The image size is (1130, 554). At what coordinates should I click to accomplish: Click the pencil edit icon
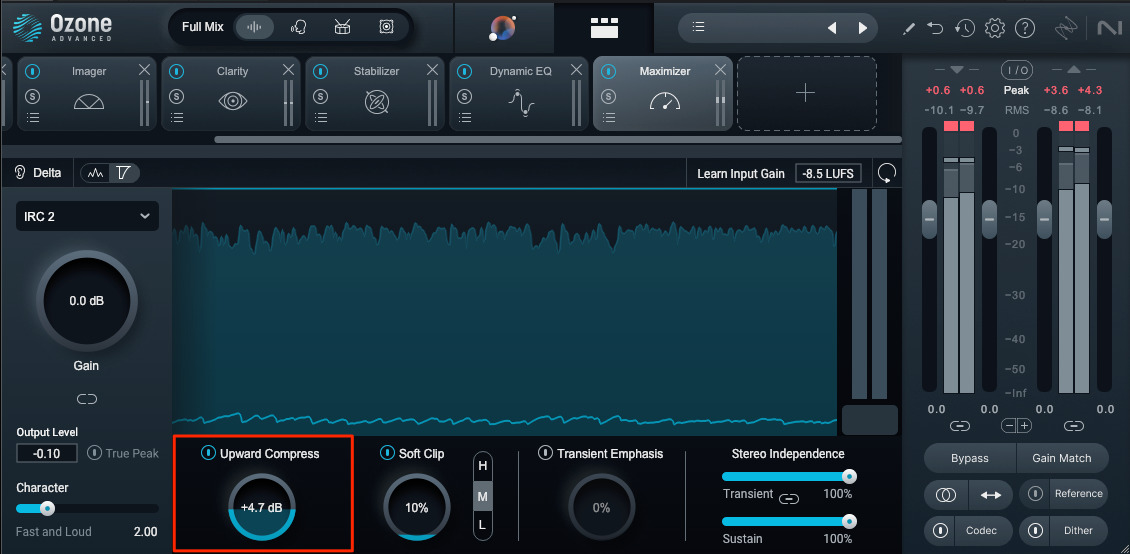tap(909, 29)
